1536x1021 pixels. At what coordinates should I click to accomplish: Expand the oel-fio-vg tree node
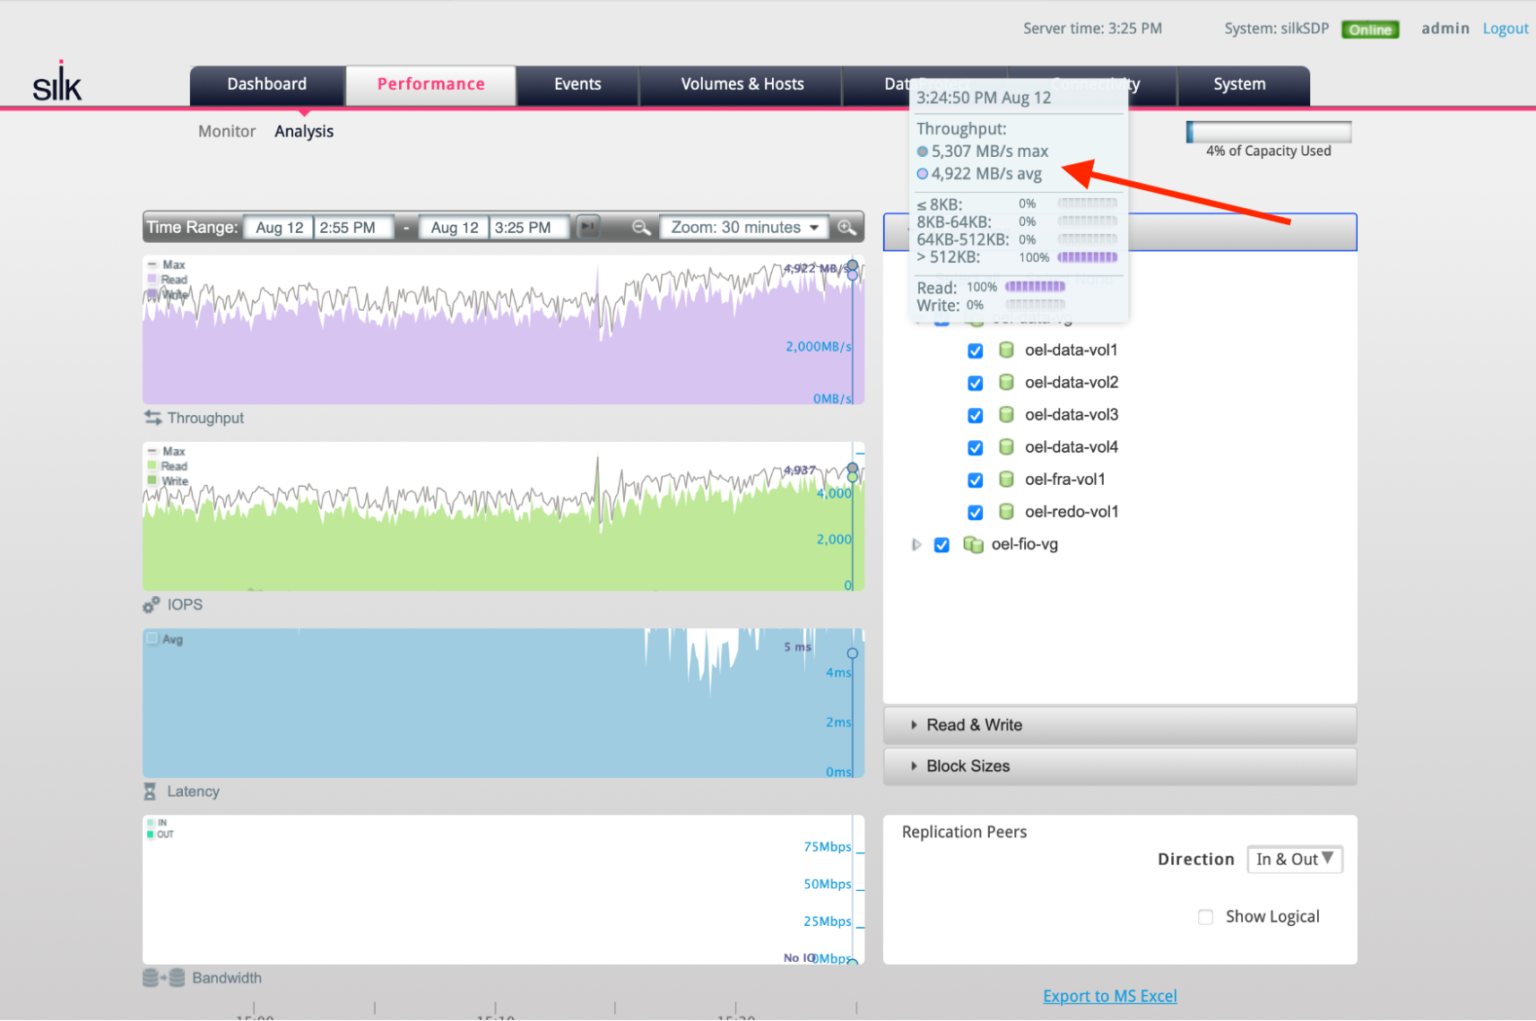pos(916,545)
